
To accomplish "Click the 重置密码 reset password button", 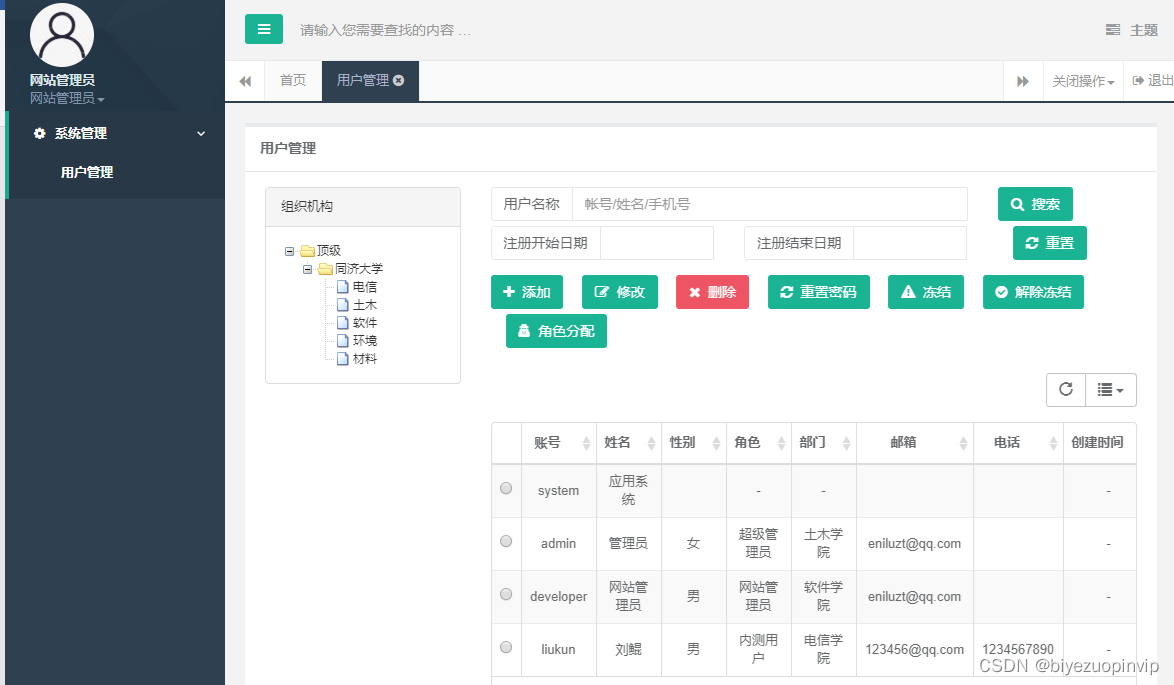I will click(x=818, y=292).
